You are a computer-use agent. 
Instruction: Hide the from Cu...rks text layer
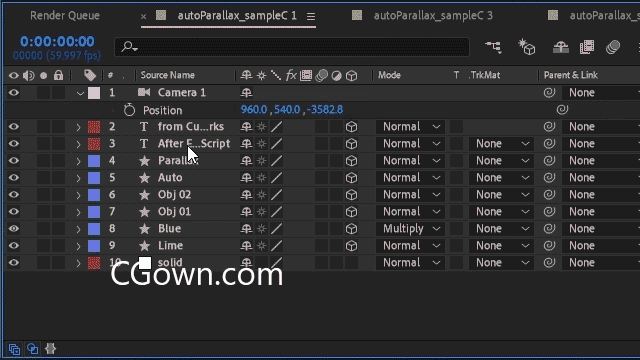(13, 127)
